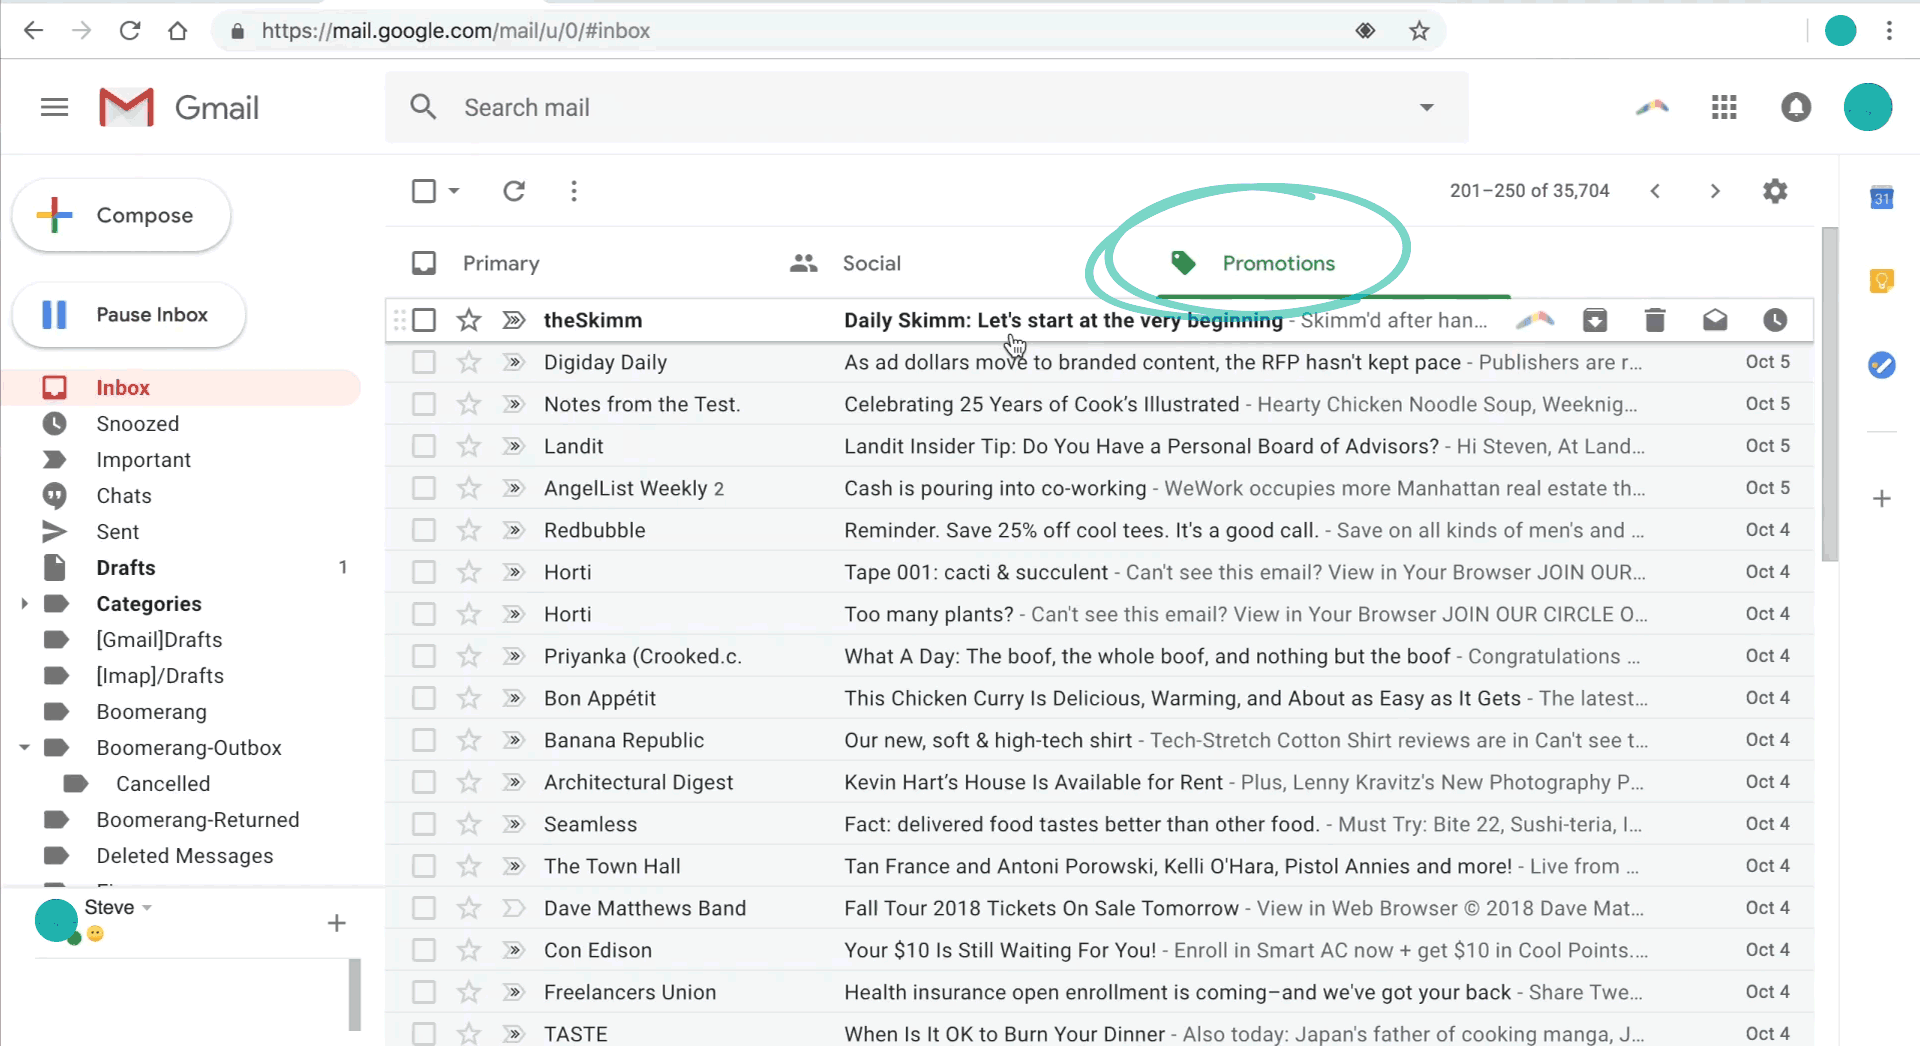
Task: Switch to the Social tab
Action: pos(871,263)
